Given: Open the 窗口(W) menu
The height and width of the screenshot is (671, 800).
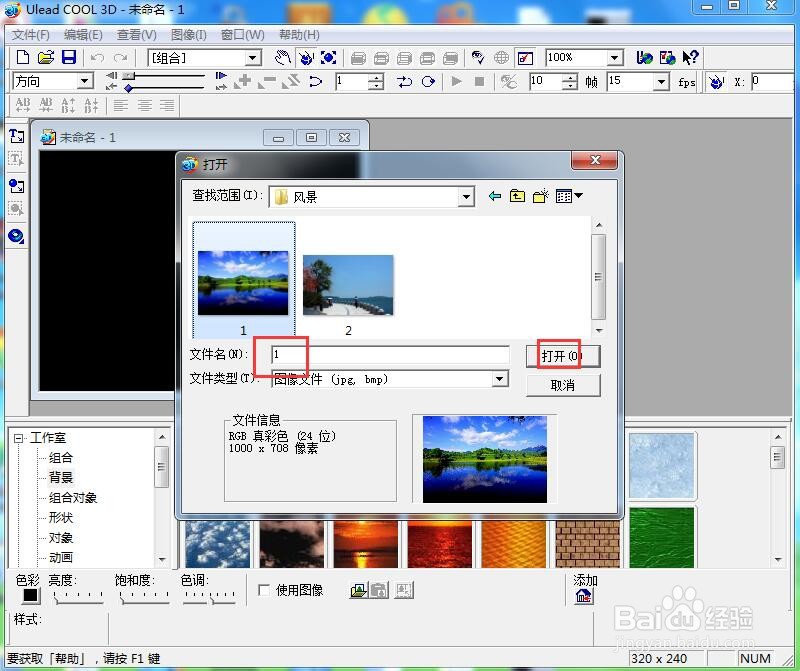Looking at the screenshot, I should 243,35.
